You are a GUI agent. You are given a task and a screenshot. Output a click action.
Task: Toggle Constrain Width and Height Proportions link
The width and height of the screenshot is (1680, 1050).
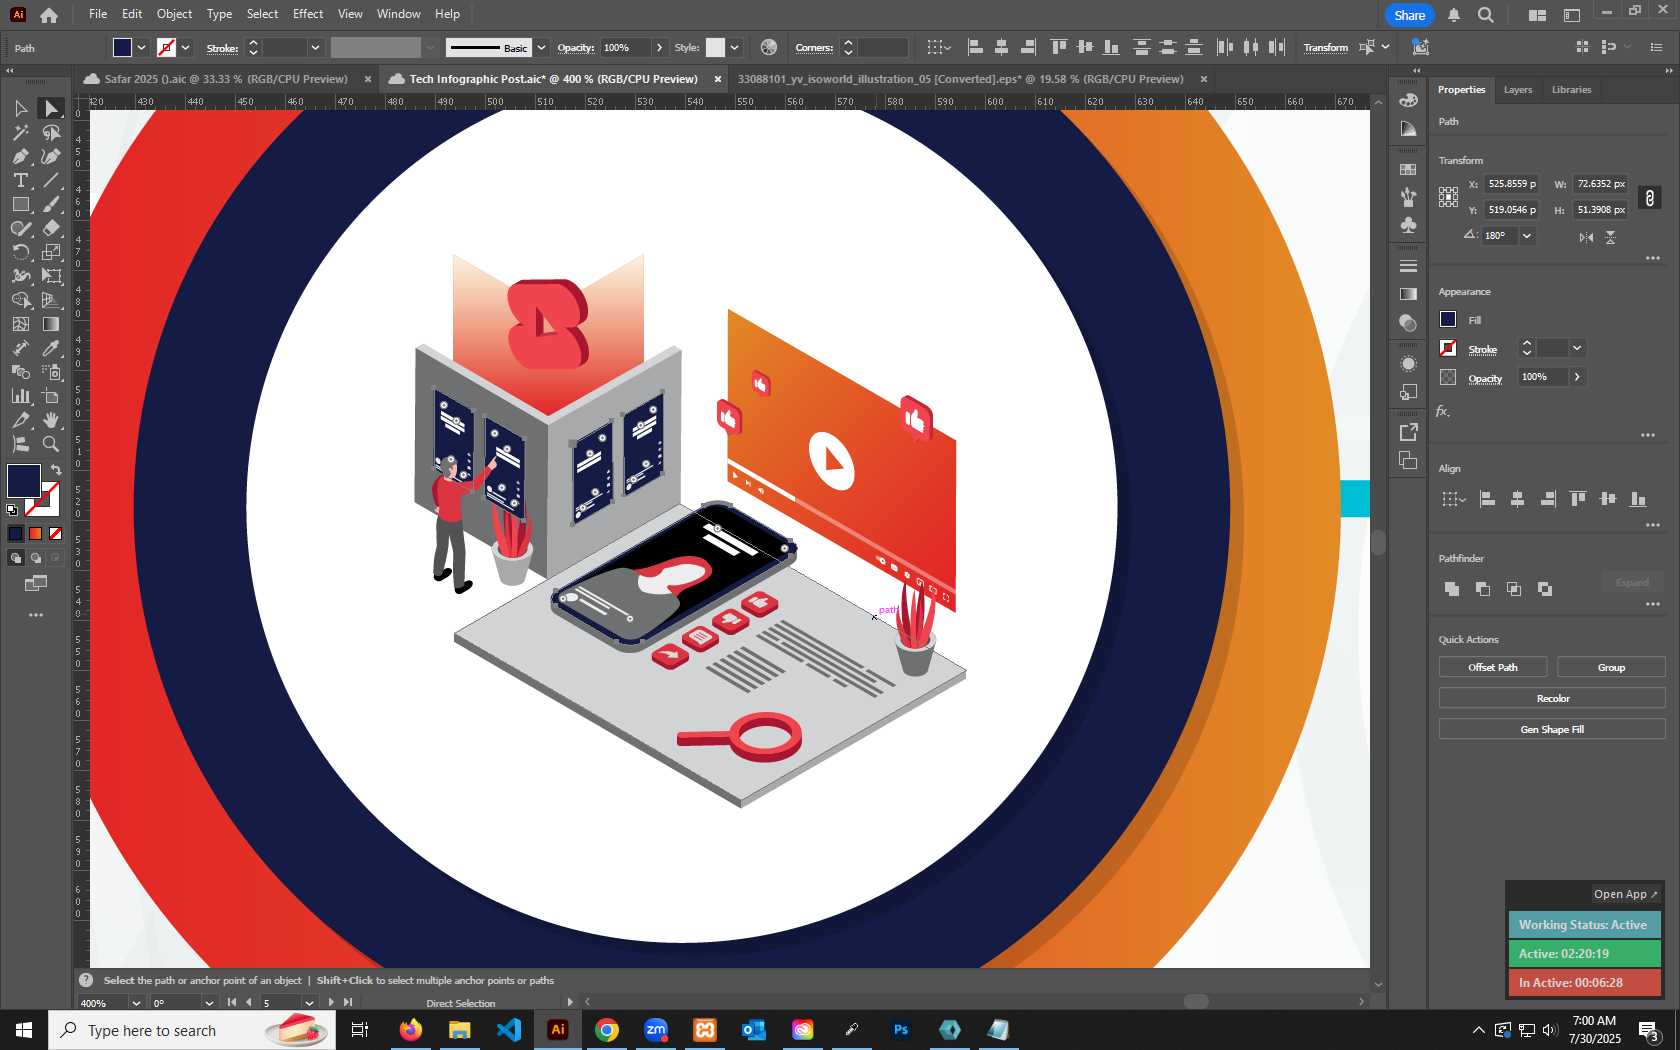(x=1650, y=198)
